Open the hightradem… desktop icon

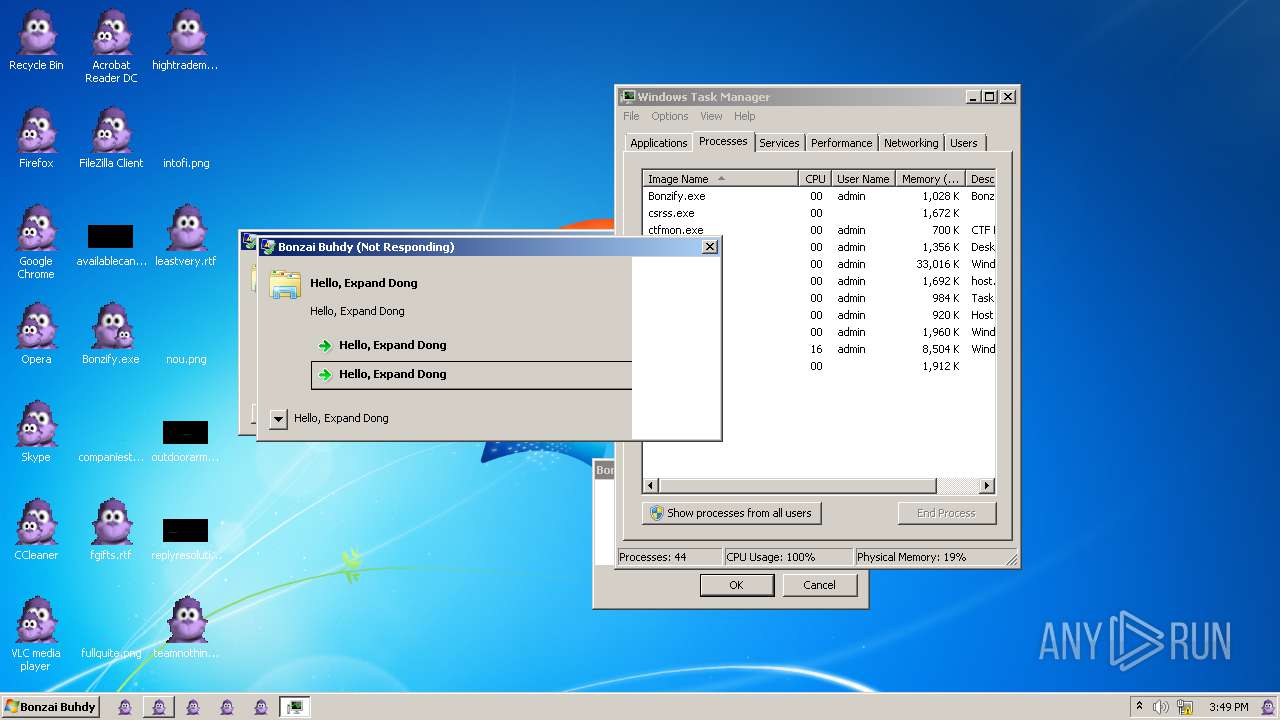tap(185, 40)
